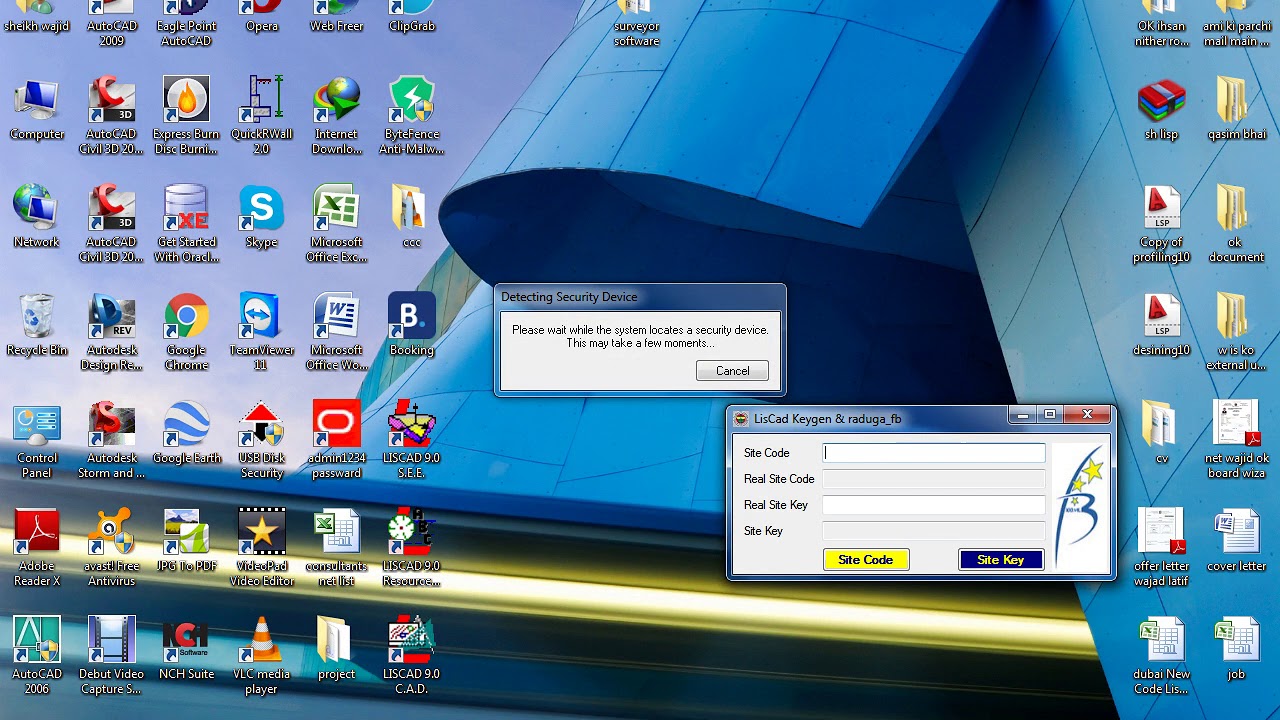
Task: Open the project folder
Action: point(337,649)
